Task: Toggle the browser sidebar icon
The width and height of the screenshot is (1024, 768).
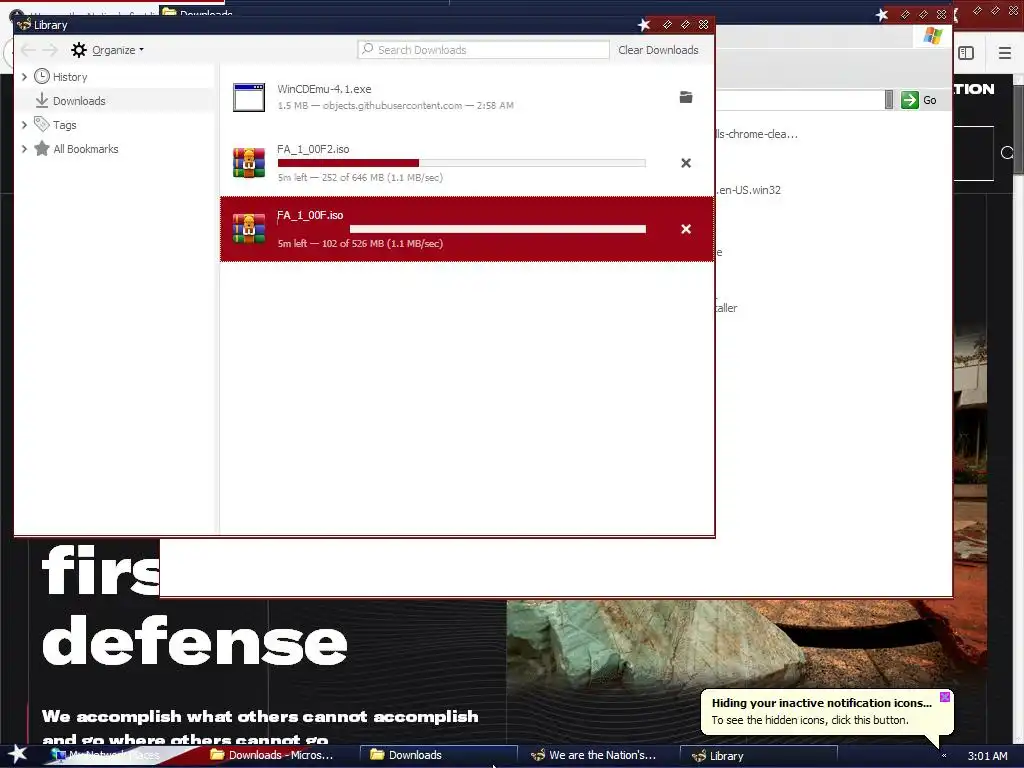Action: (967, 53)
